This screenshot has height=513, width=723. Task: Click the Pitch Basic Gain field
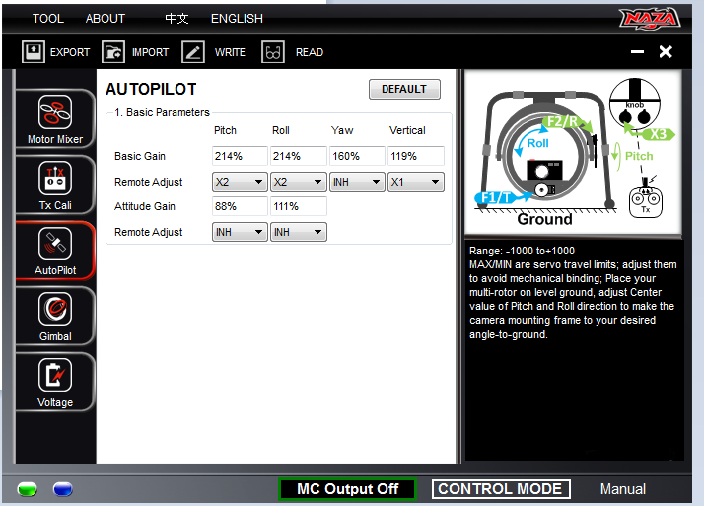pos(240,156)
